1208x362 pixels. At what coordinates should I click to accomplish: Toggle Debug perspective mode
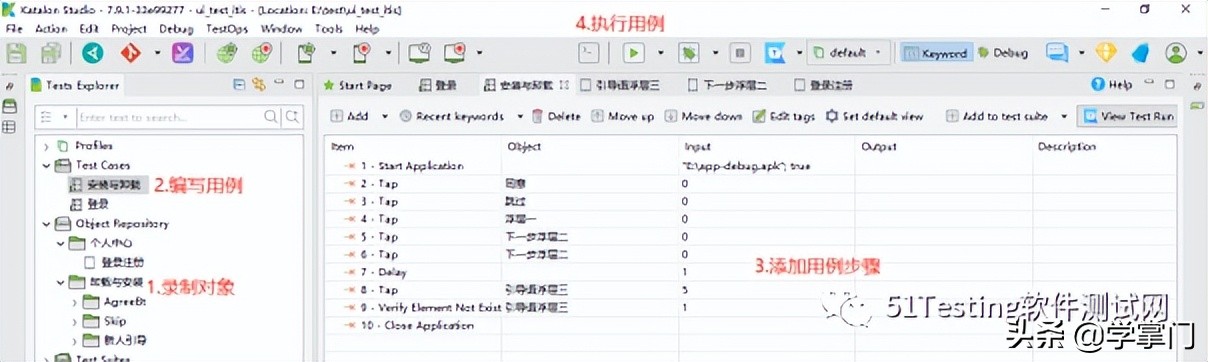pos(1003,54)
